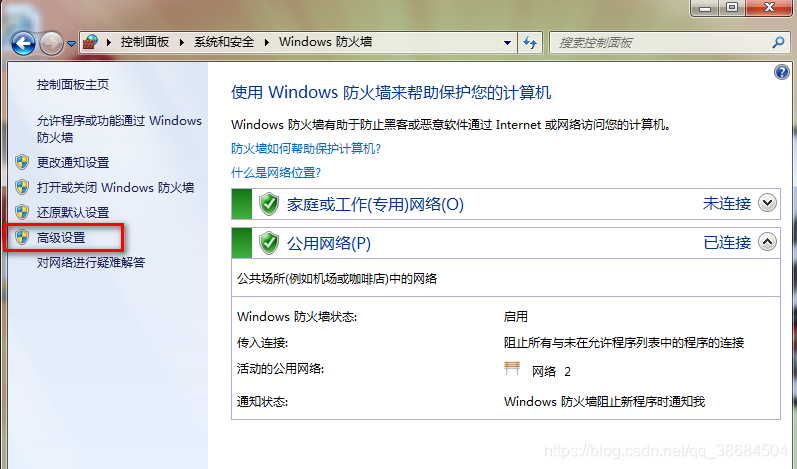Click the Control Panel firewall icon in address bar
Image resolution: width=797 pixels, height=469 pixels.
point(91,42)
